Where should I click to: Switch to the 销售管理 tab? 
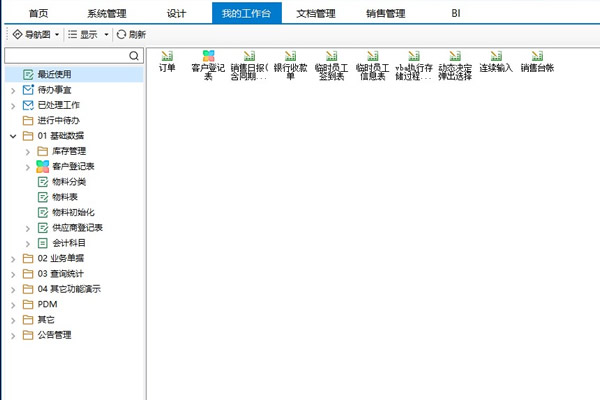tap(386, 12)
